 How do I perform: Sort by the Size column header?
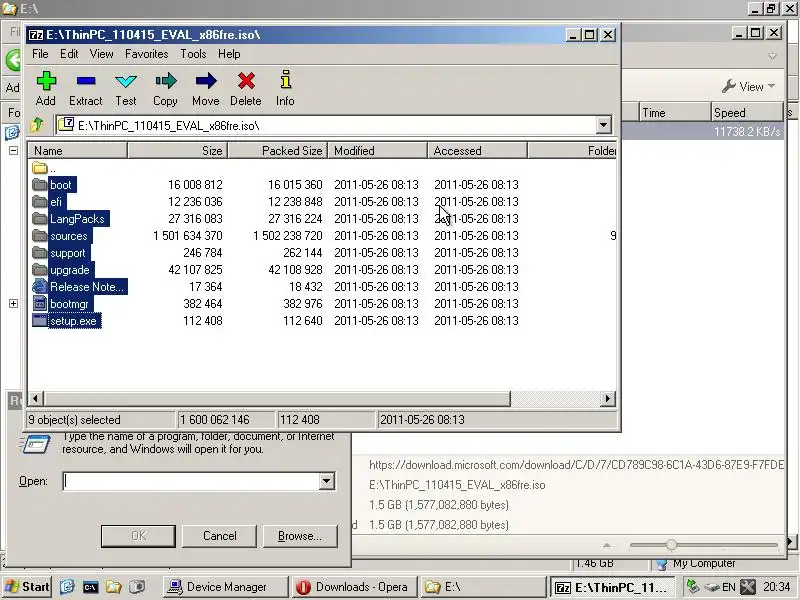[178, 151]
